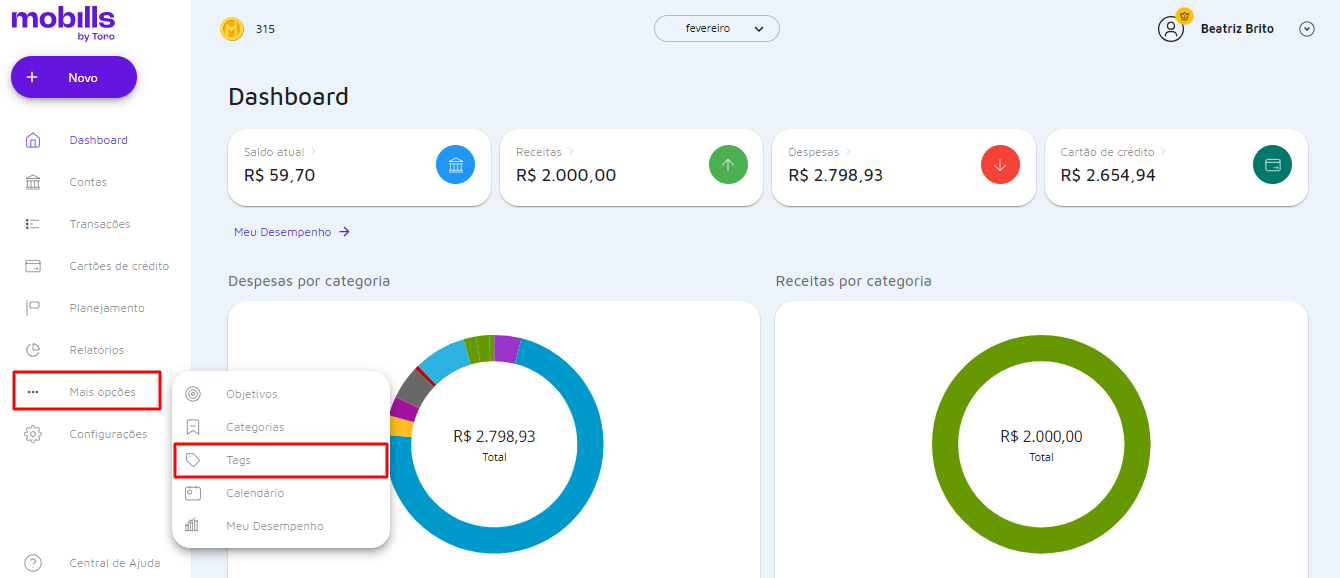
Task: Expand the account menu arrow beside Beatriz Brito
Action: tap(1306, 29)
